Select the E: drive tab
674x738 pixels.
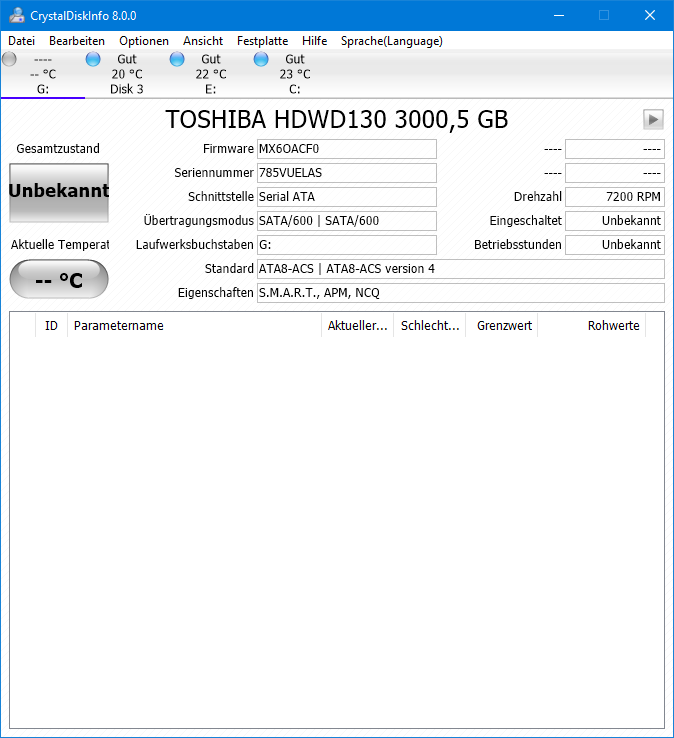click(210, 74)
